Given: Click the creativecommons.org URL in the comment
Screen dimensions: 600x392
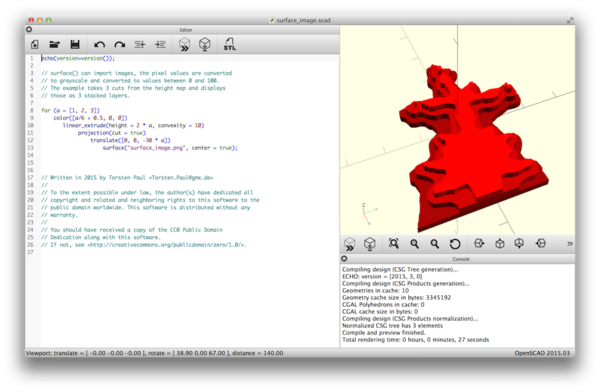Looking at the screenshot, I should [x=166, y=245].
